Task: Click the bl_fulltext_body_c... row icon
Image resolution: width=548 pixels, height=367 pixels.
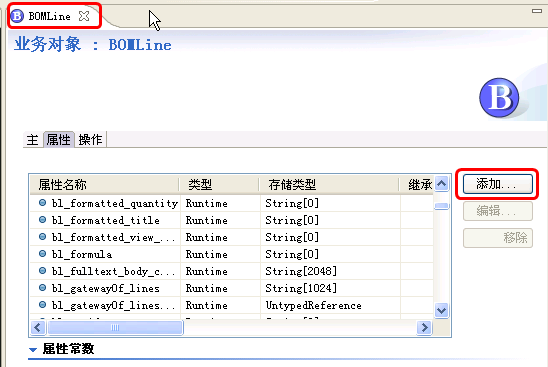Action: tap(42, 271)
